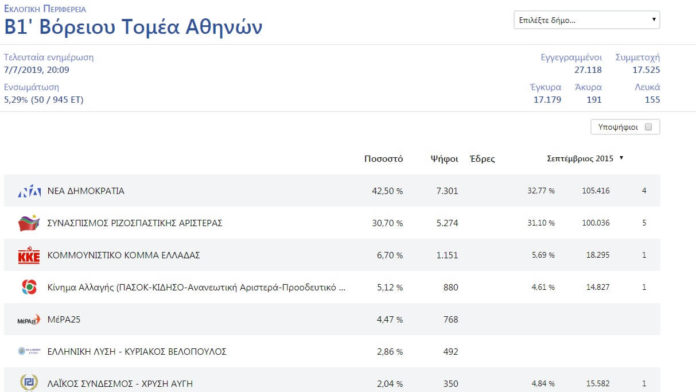Click the 2,86 % percentage cell
The image size is (696, 392).
click(389, 352)
